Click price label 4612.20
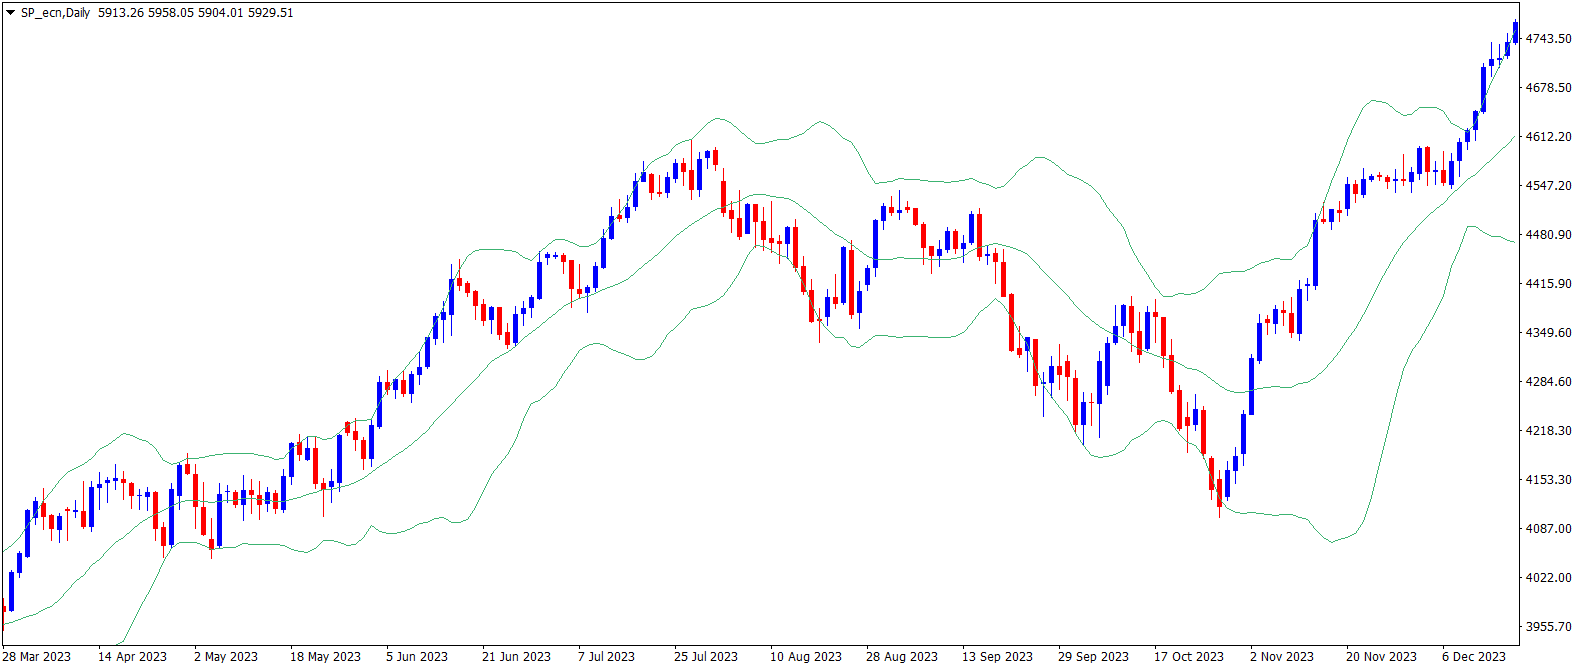This screenshot has width=1583, height=669. [1548, 136]
